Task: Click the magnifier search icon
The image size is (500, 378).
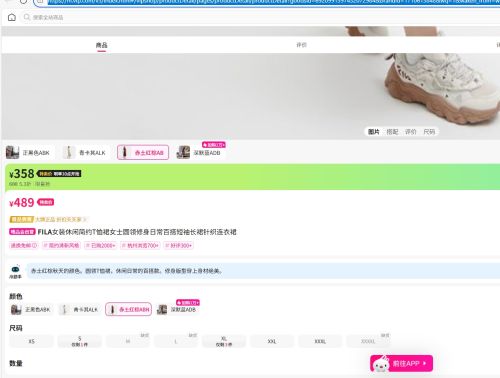Action: point(27,17)
